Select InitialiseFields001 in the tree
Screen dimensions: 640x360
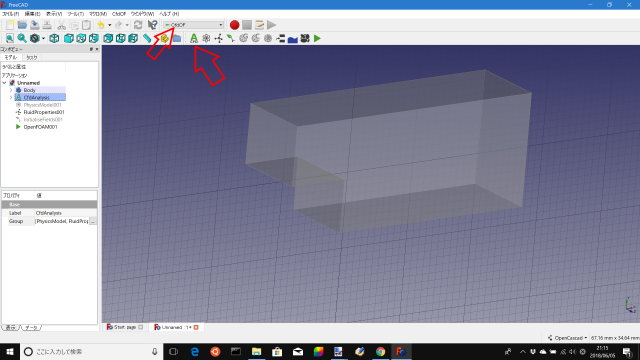[43, 120]
